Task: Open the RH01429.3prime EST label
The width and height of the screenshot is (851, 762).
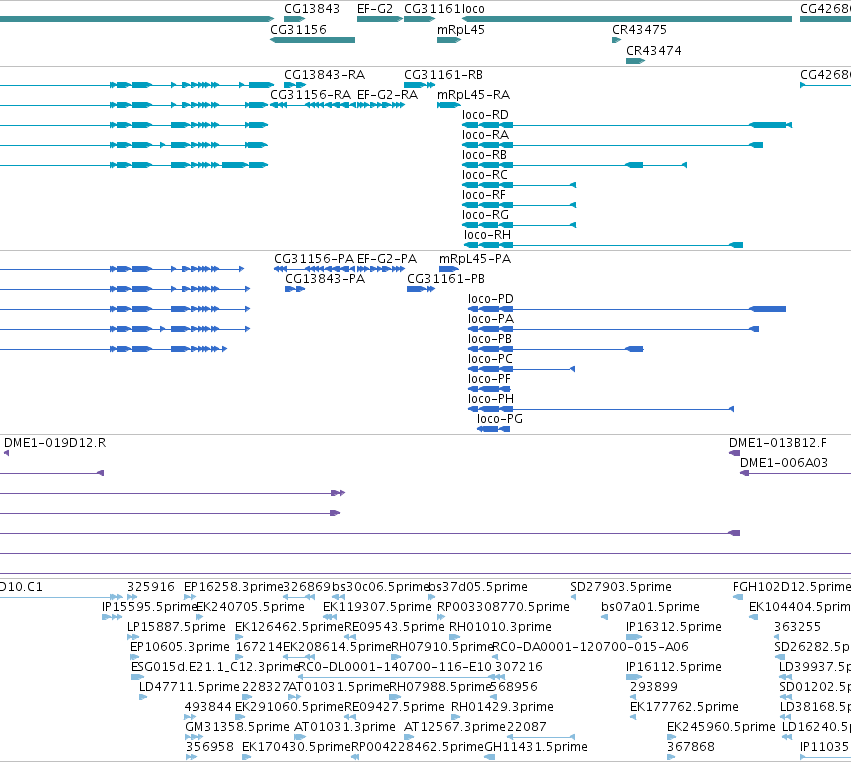Action: pos(502,707)
